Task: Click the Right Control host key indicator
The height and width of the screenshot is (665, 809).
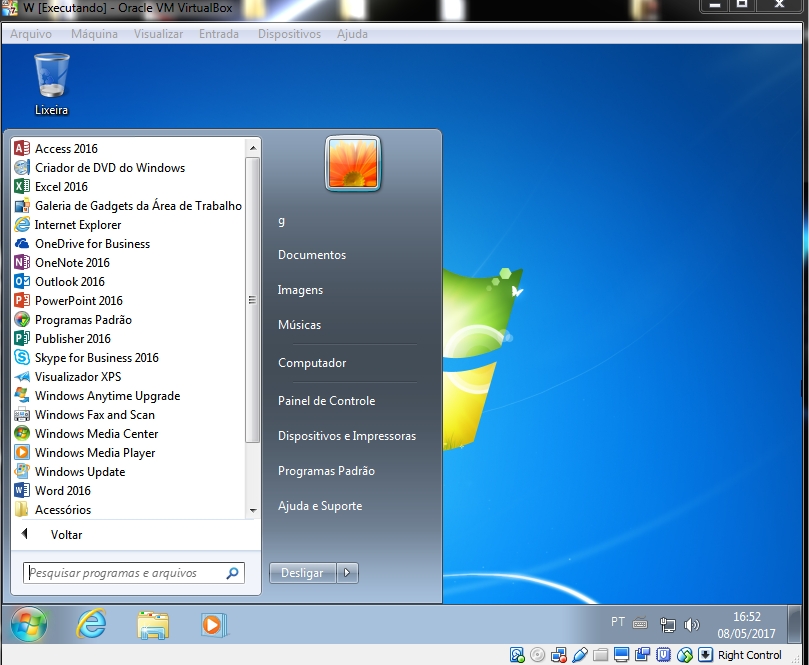Action: [750, 655]
